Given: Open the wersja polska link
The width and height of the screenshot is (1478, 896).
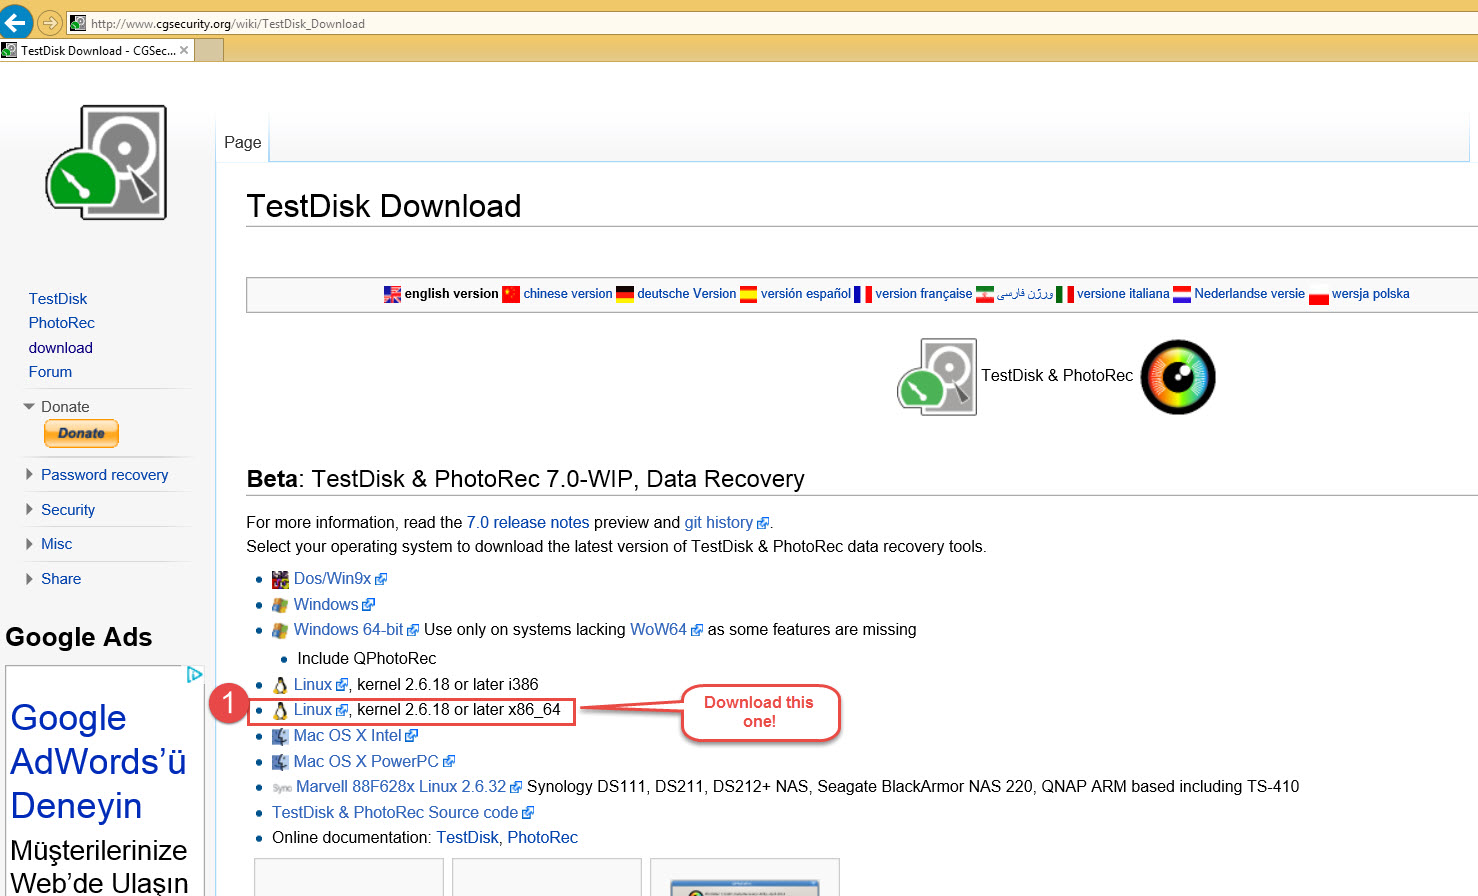Looking at the screenshot, I should (x=1371, y=294).
